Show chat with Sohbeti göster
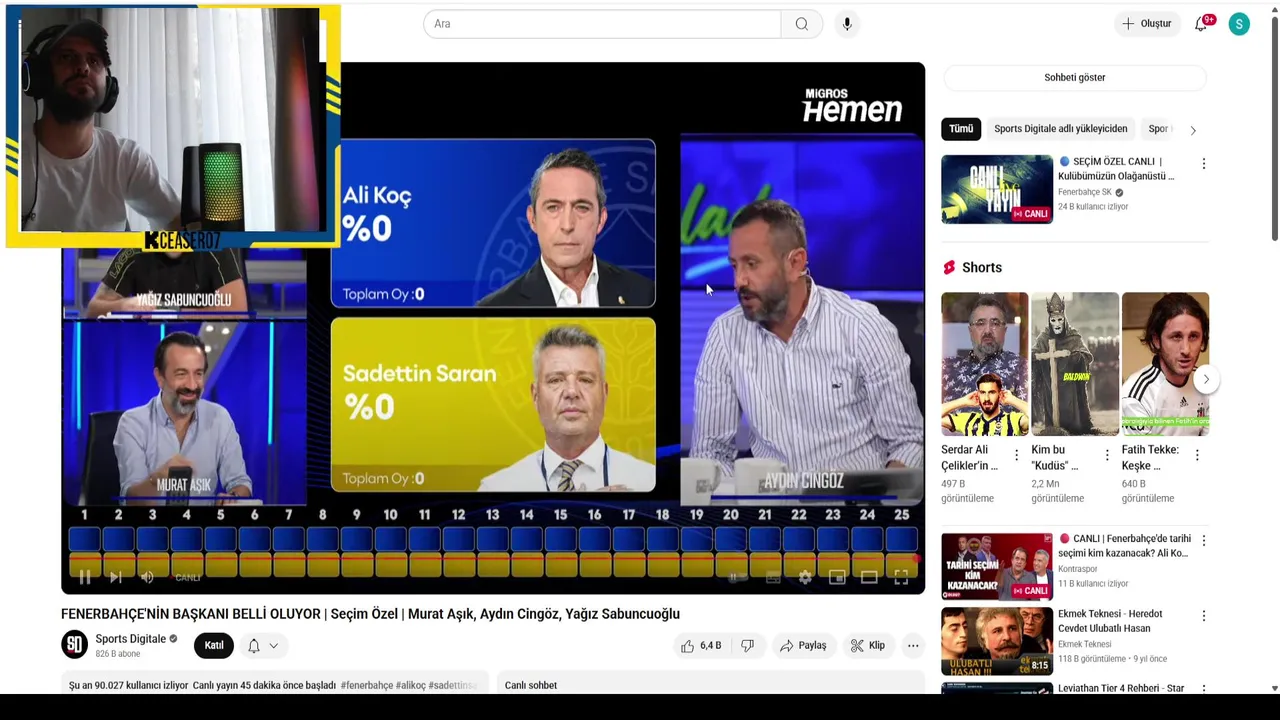Viewport: 1280px width, 720px height. [x=1075, y=77]
